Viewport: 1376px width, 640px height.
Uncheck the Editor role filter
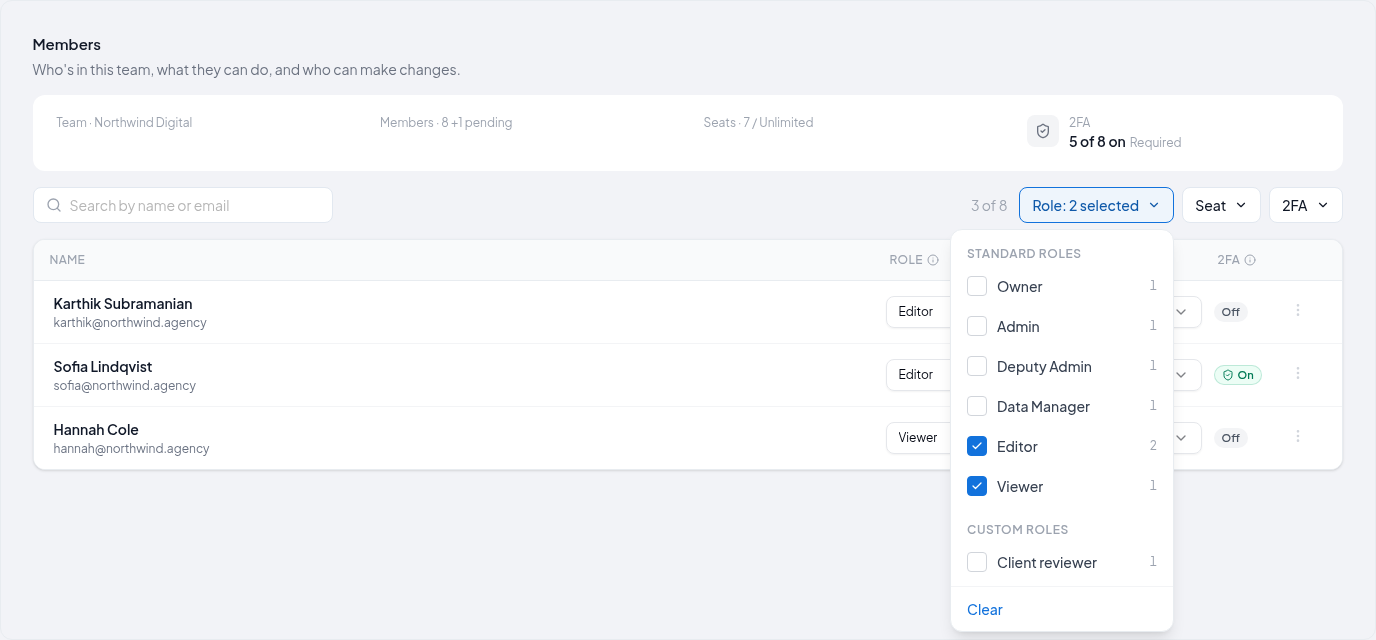click(x=977, y=447)
